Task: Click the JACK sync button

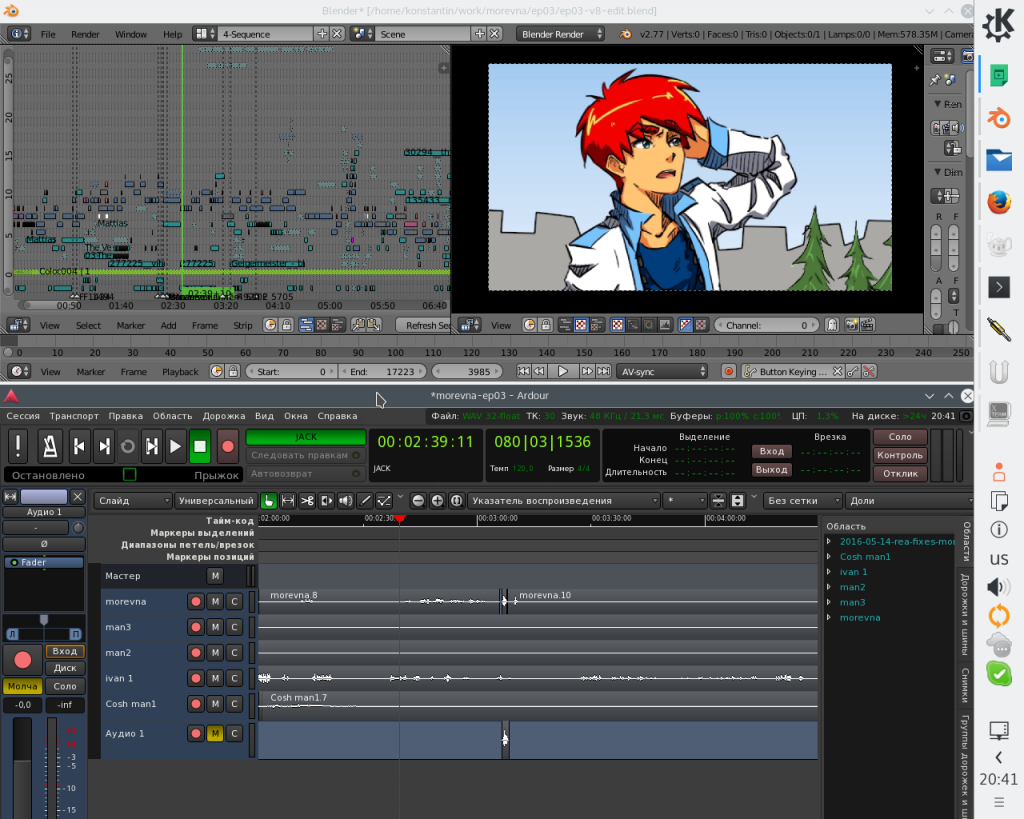Action: [x=305, y=437]
